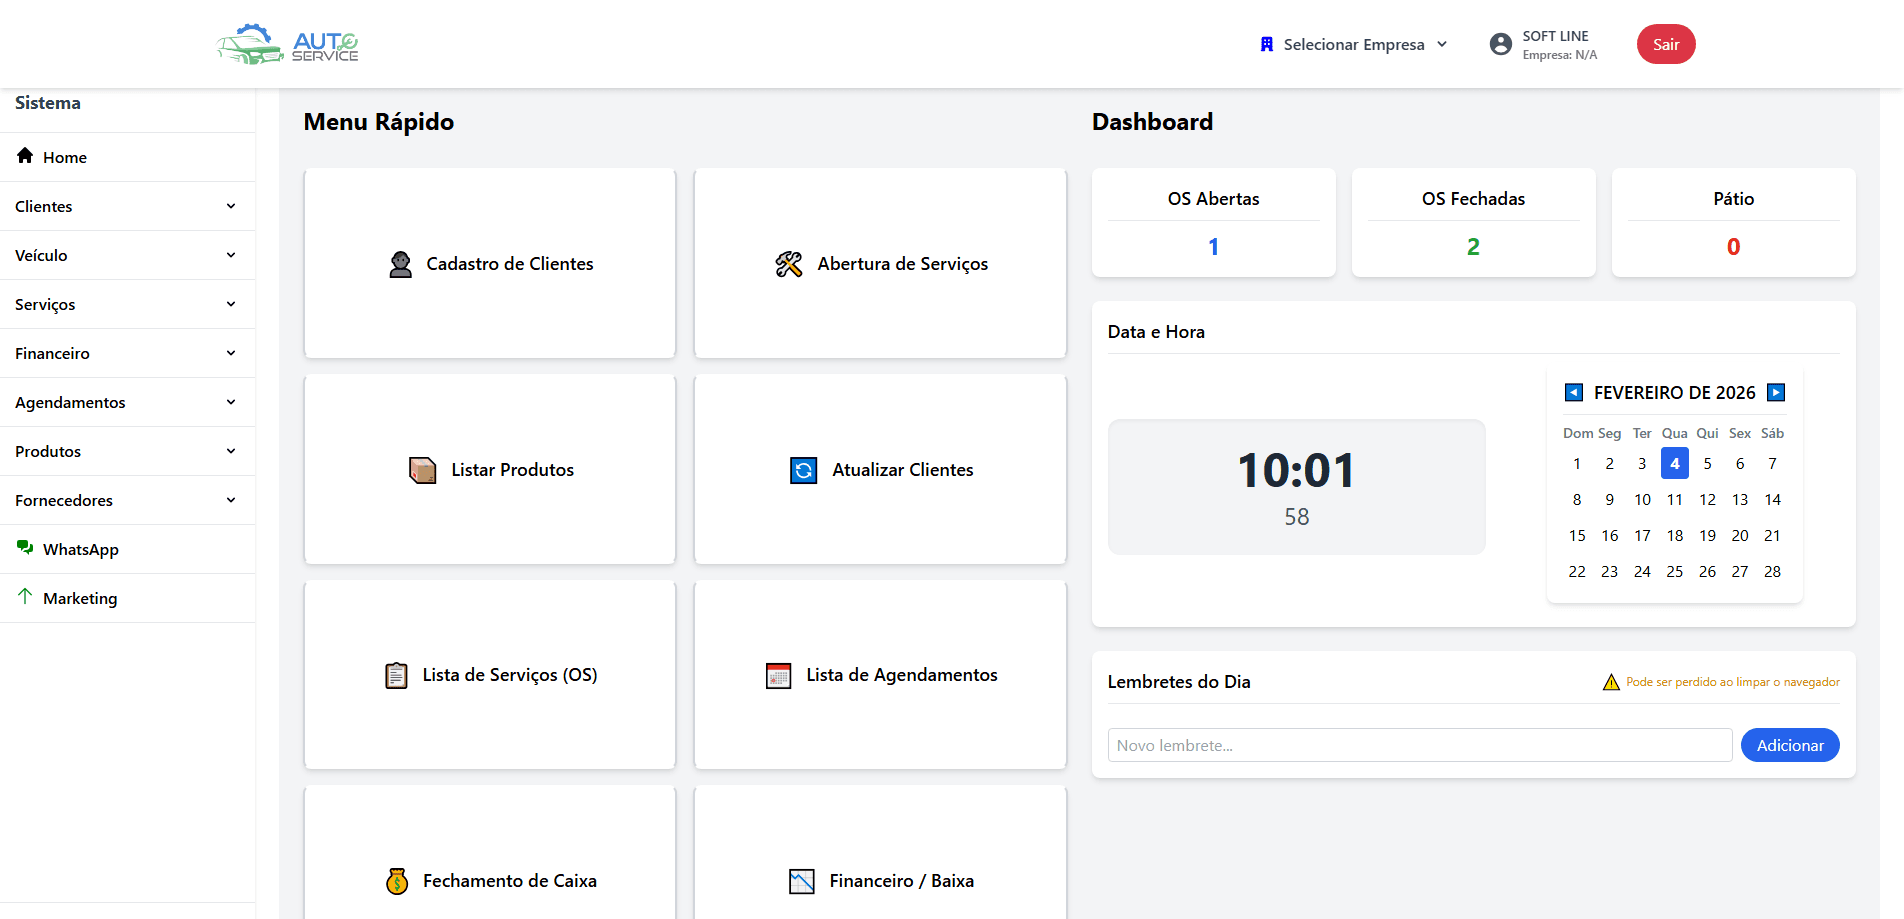
Task: Click the OS Fechadas counter card
Action: [1474, 222]
